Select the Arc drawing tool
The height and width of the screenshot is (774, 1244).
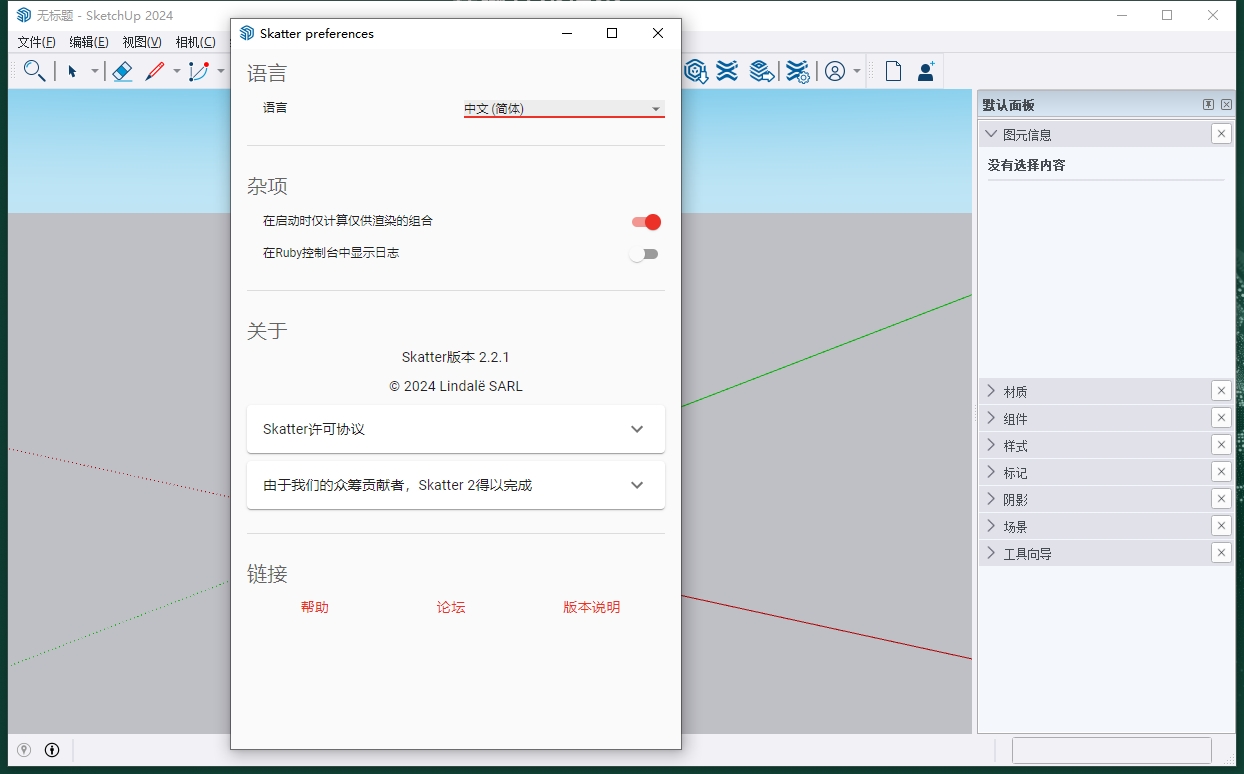click(x=199, y=71)
